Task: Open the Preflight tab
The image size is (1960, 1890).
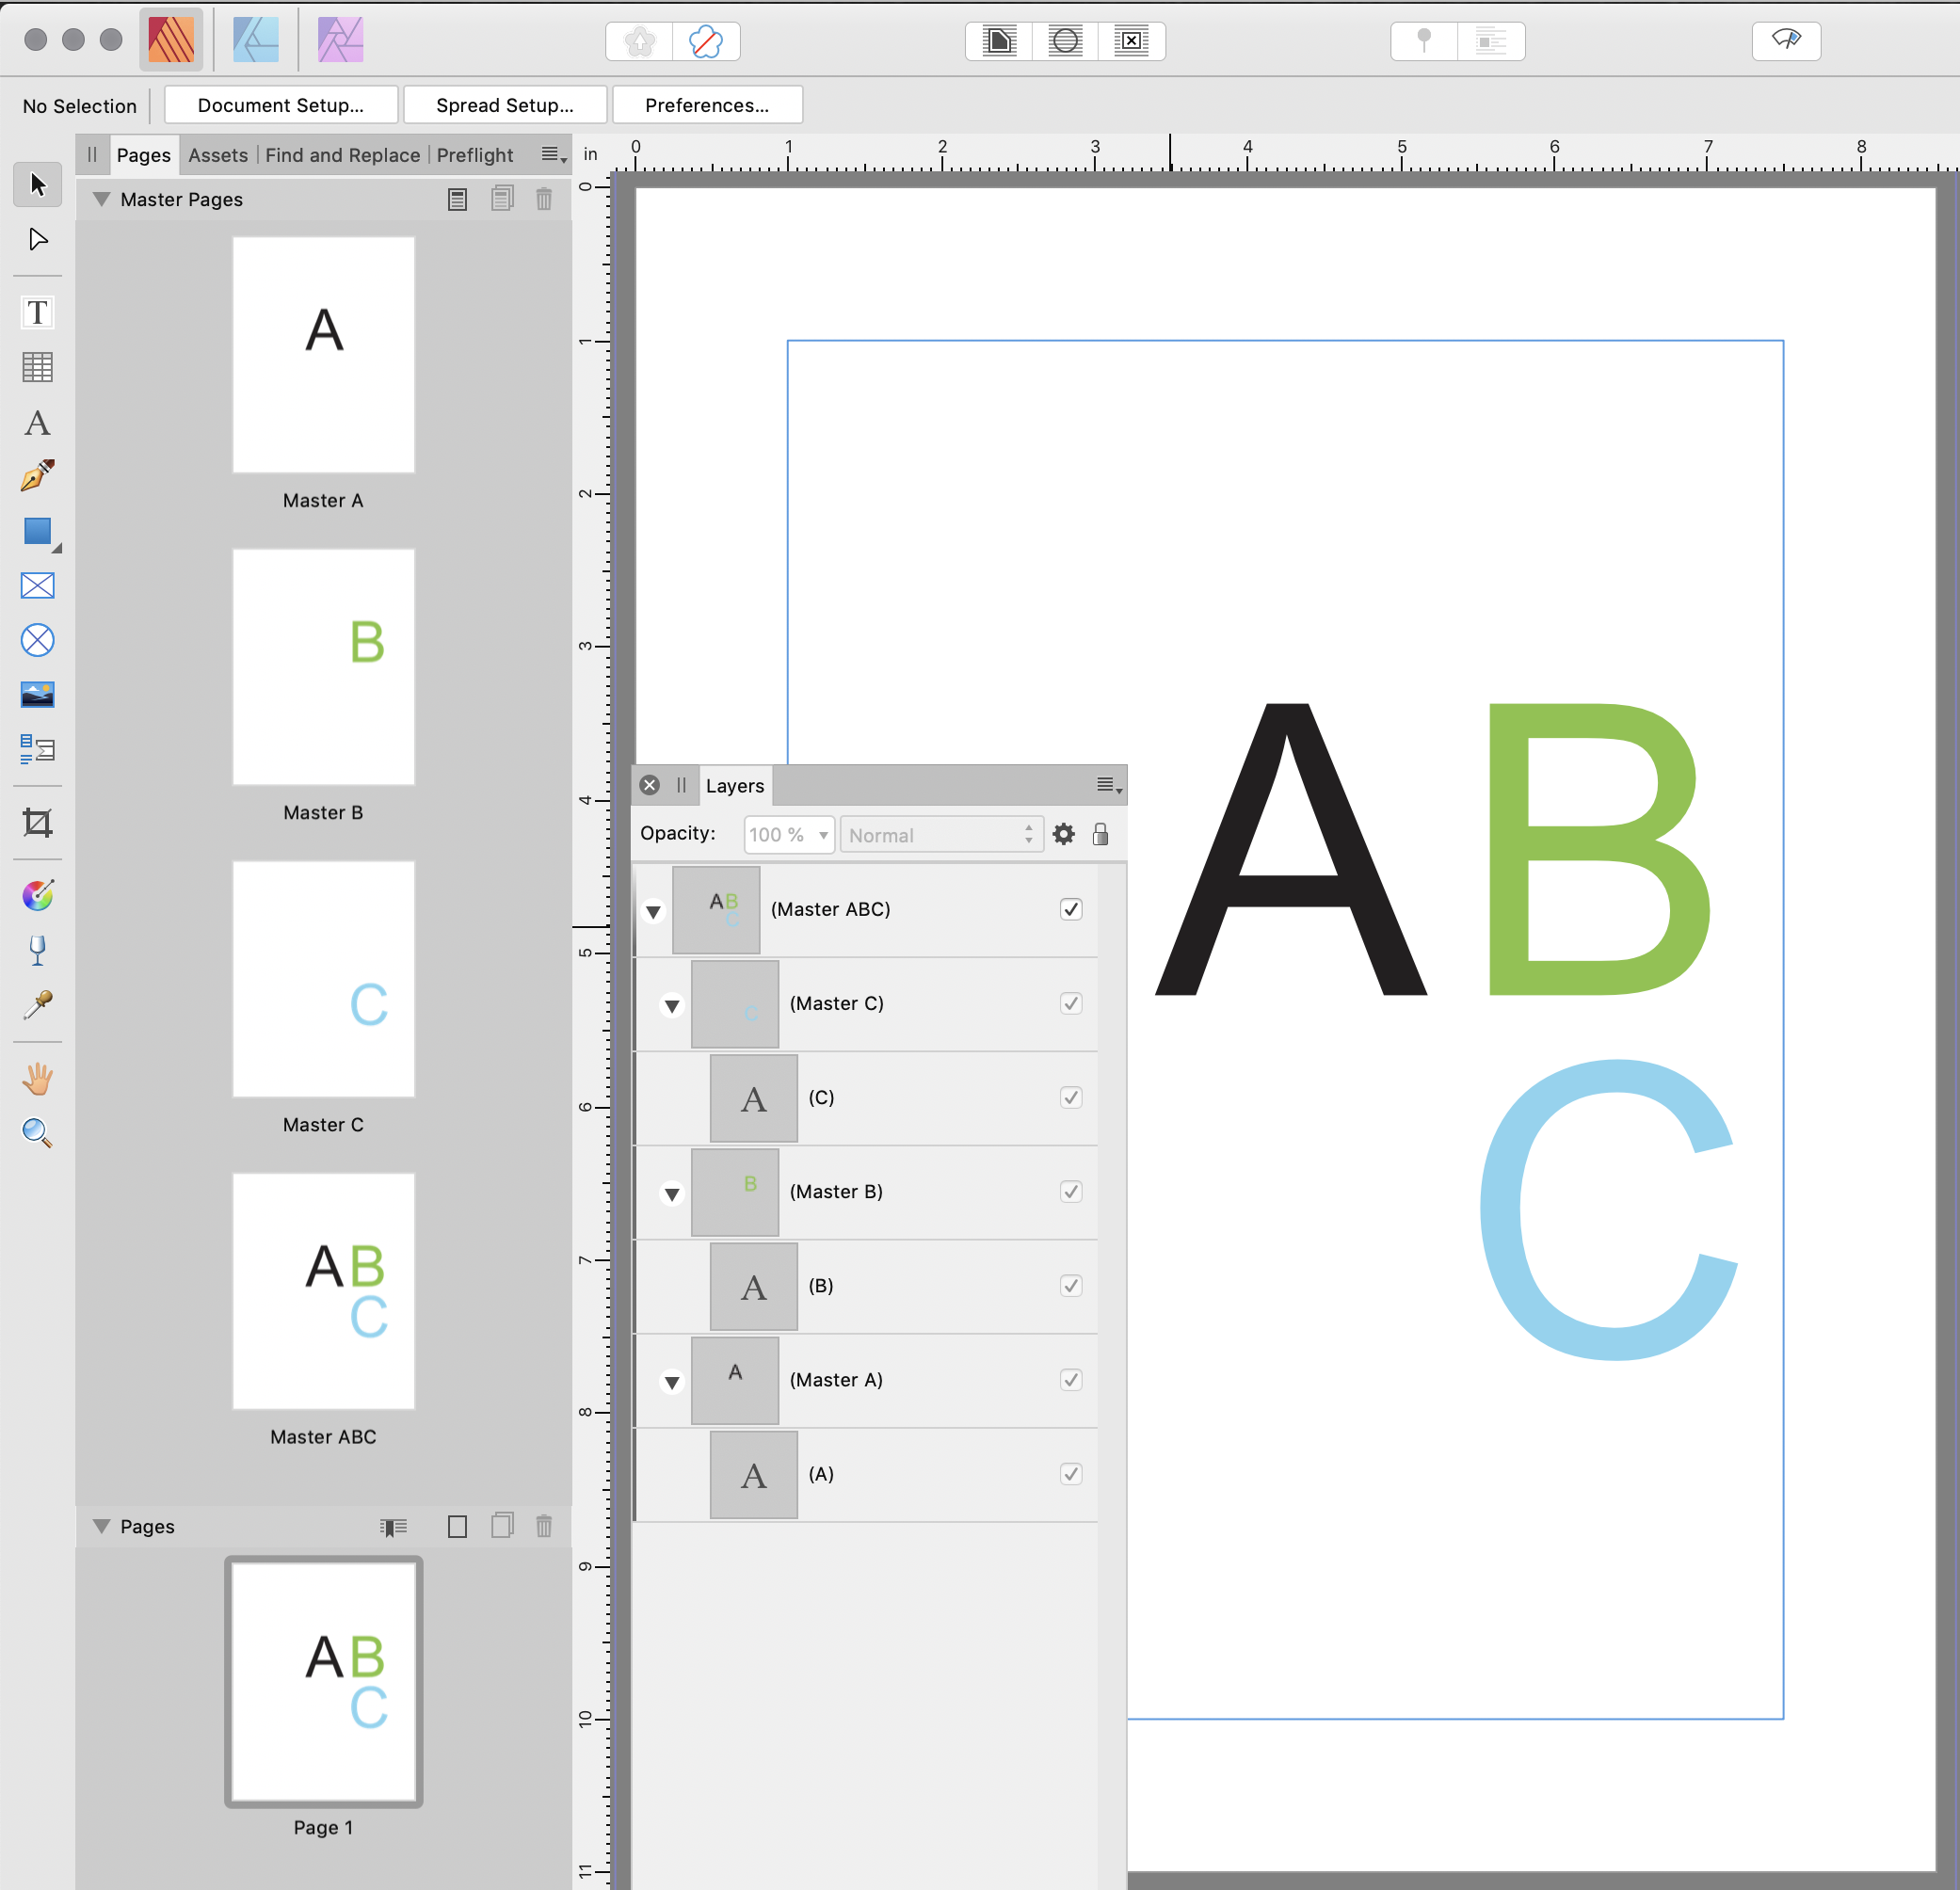Action: pyautogui.click(x=474, y=155)
